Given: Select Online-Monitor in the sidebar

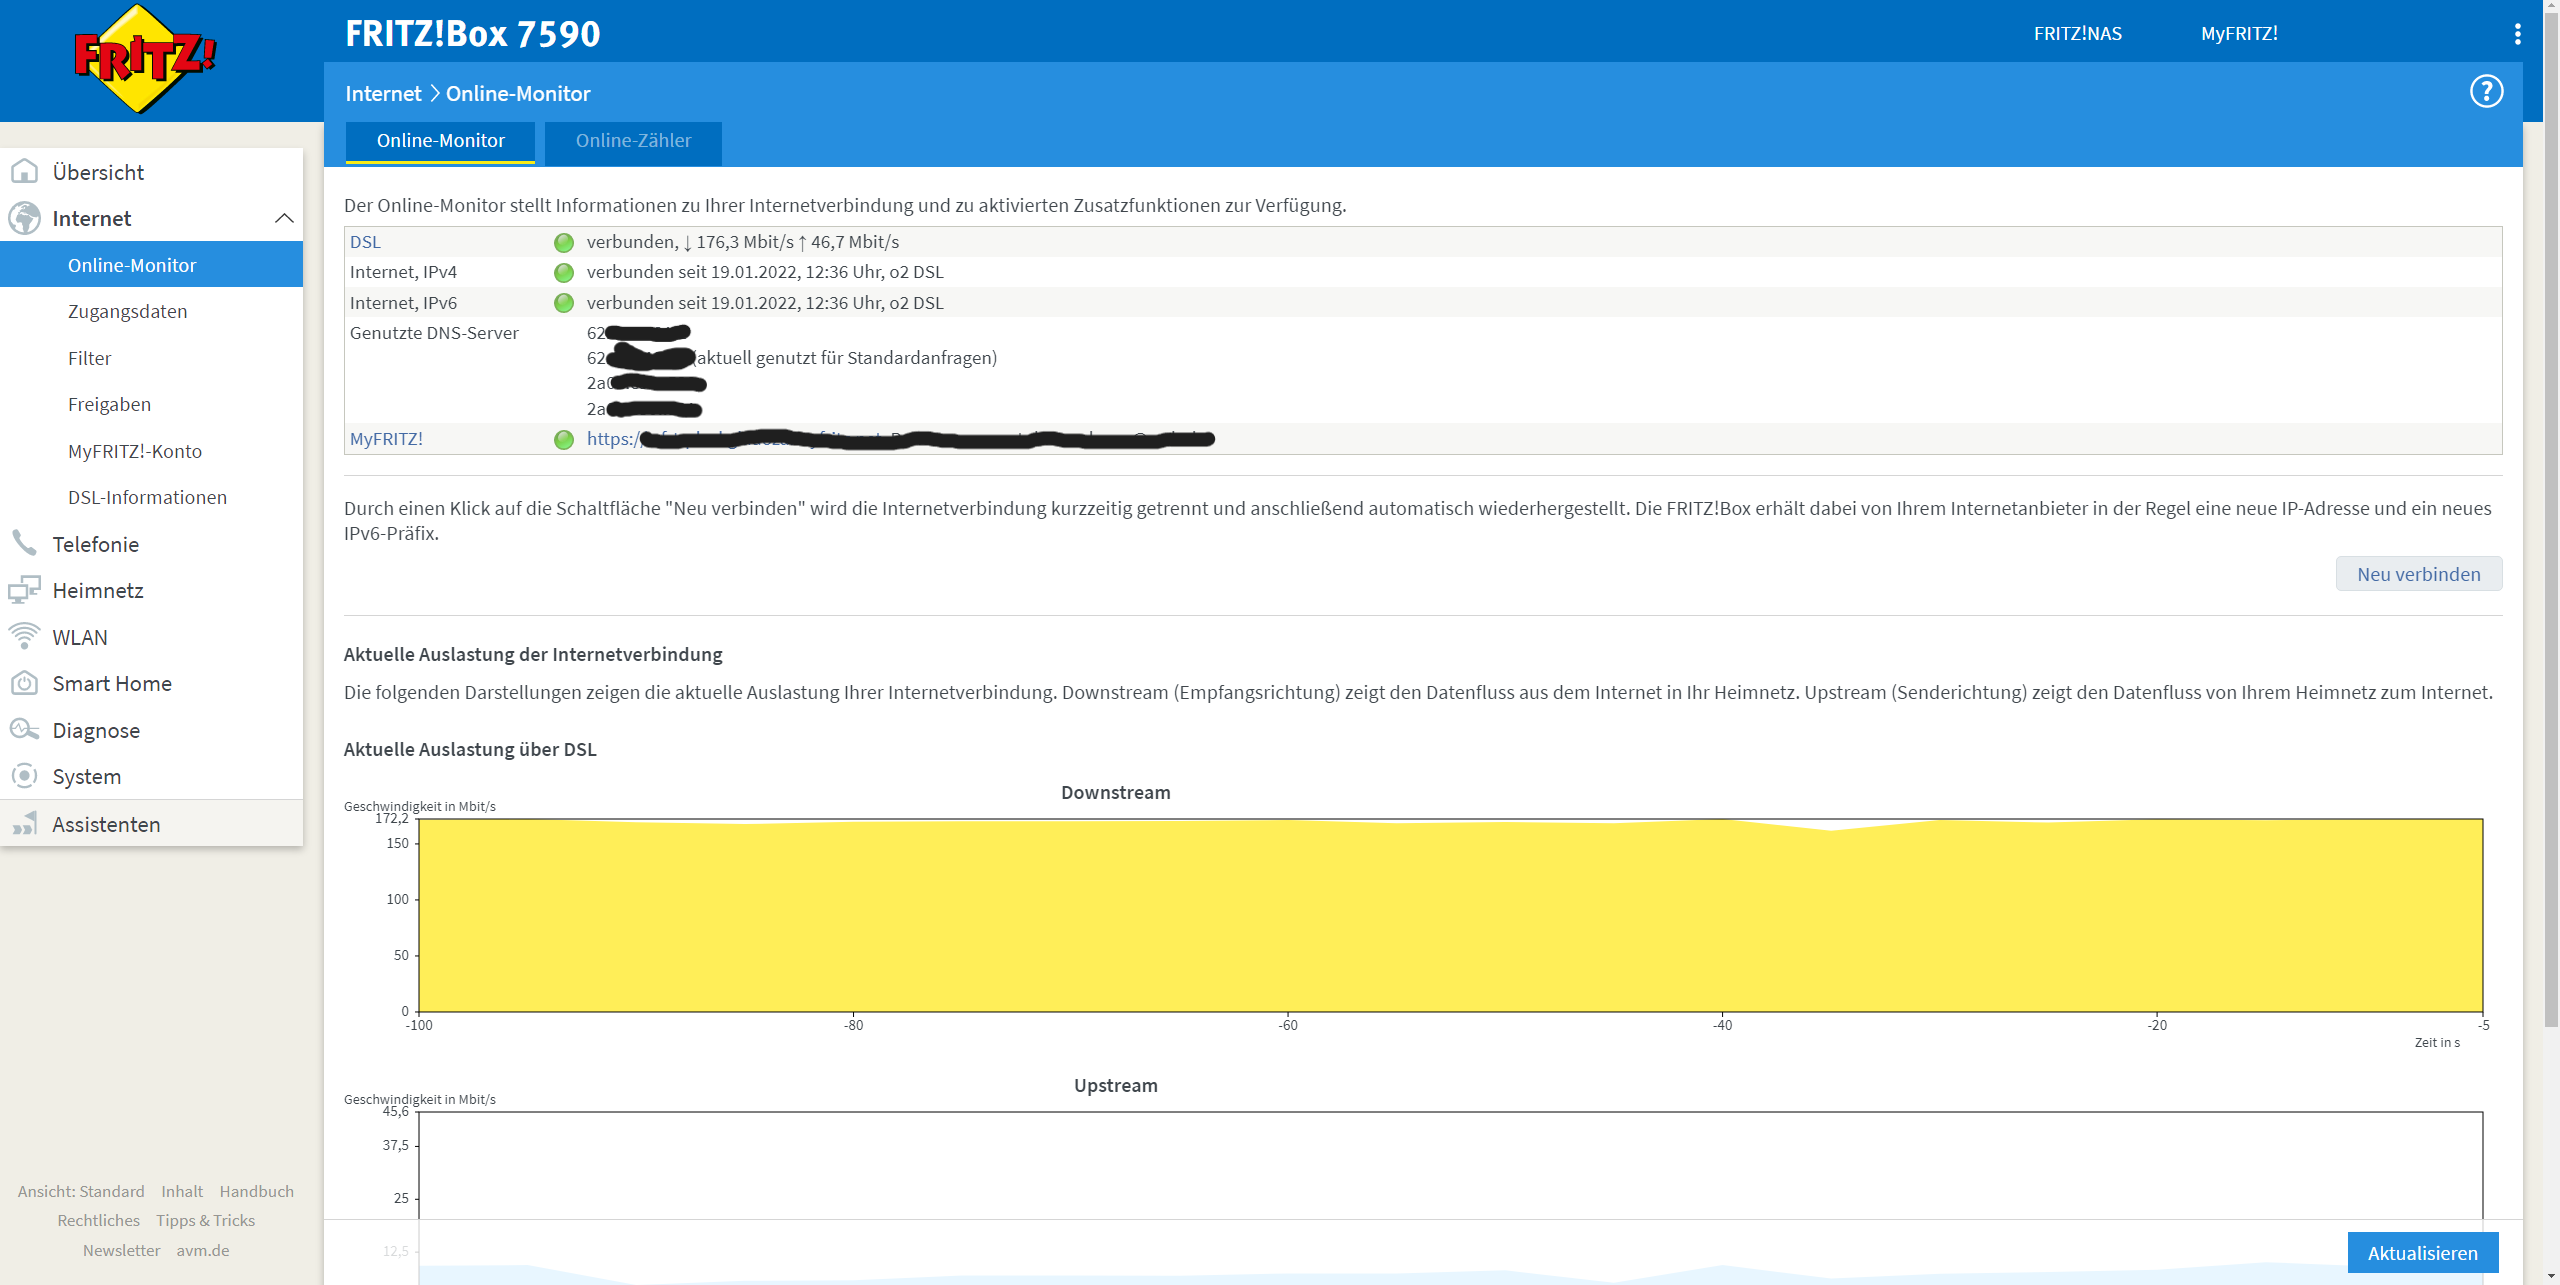Looking at the screenshot, I should point(152,265).
